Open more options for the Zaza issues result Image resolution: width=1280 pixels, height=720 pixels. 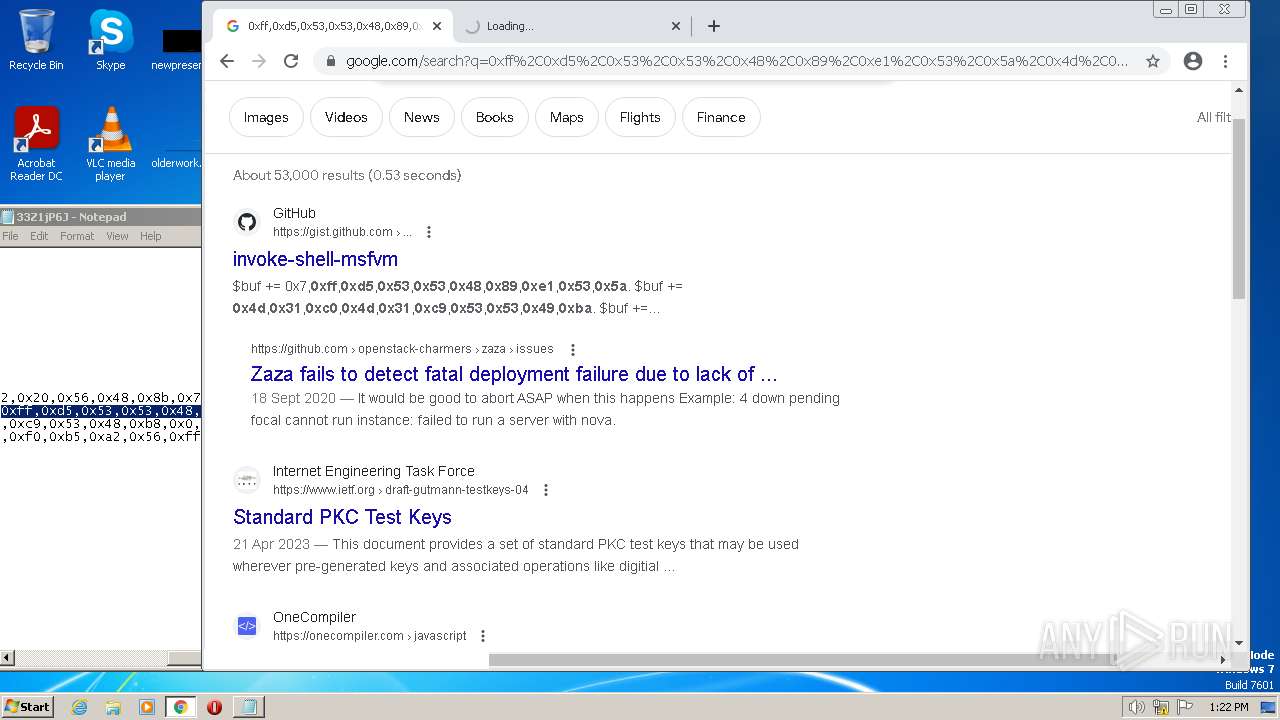click(x=573, y=350)
